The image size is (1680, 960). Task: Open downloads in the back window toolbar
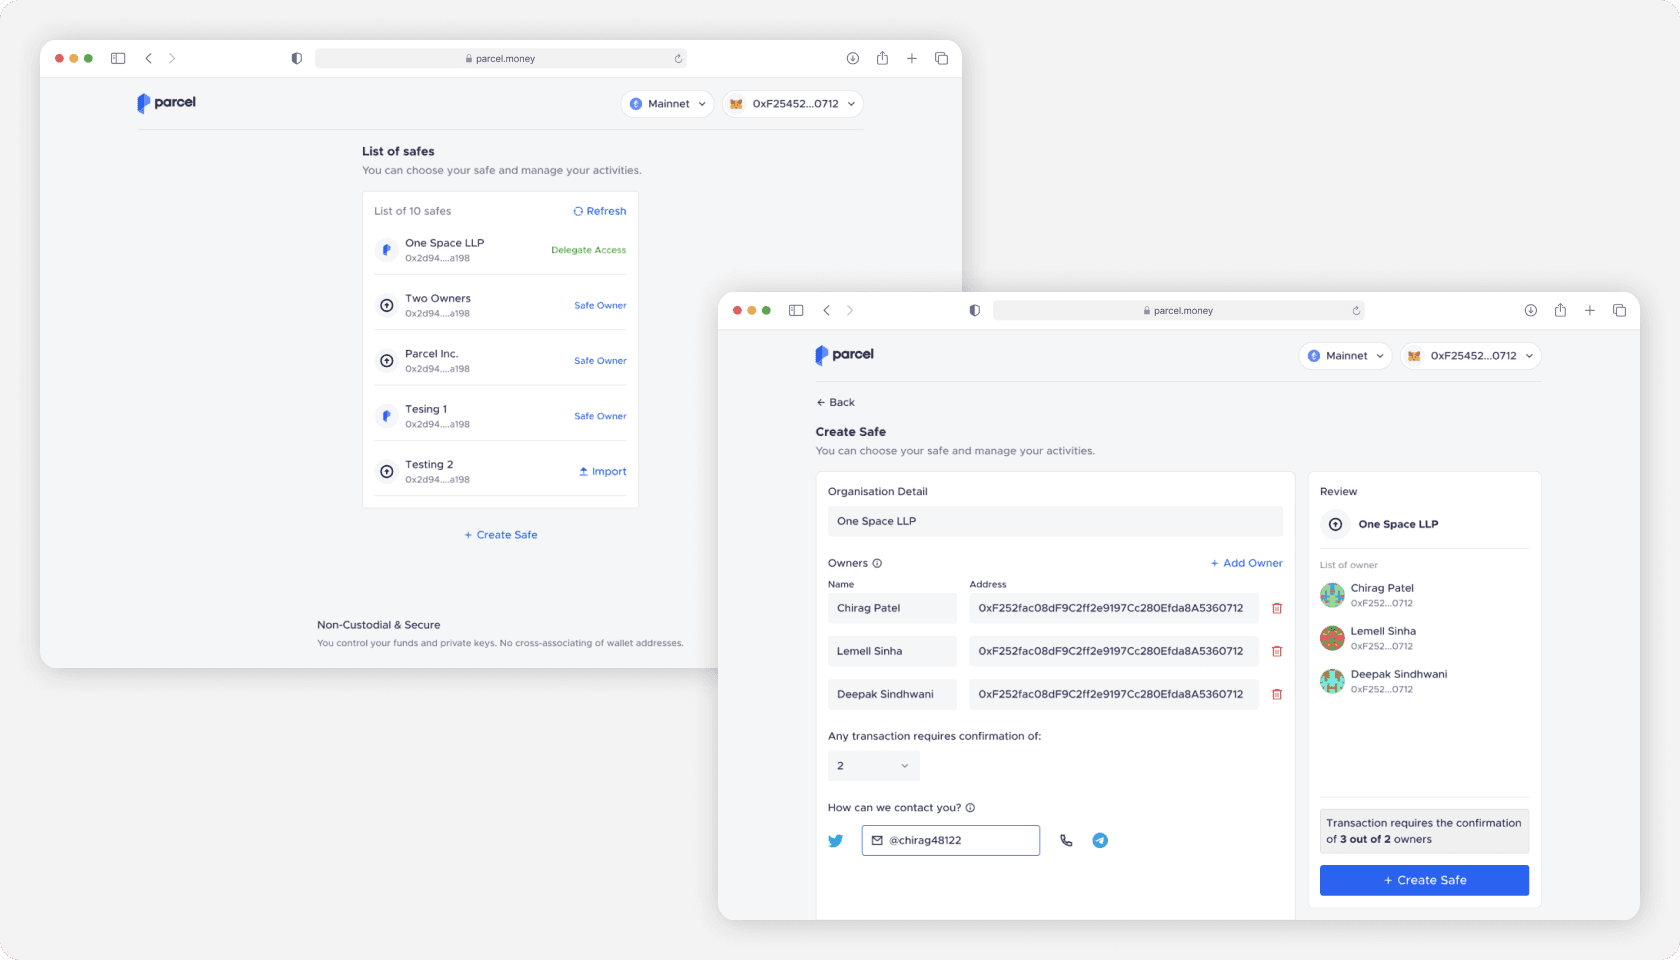(853, 58)
